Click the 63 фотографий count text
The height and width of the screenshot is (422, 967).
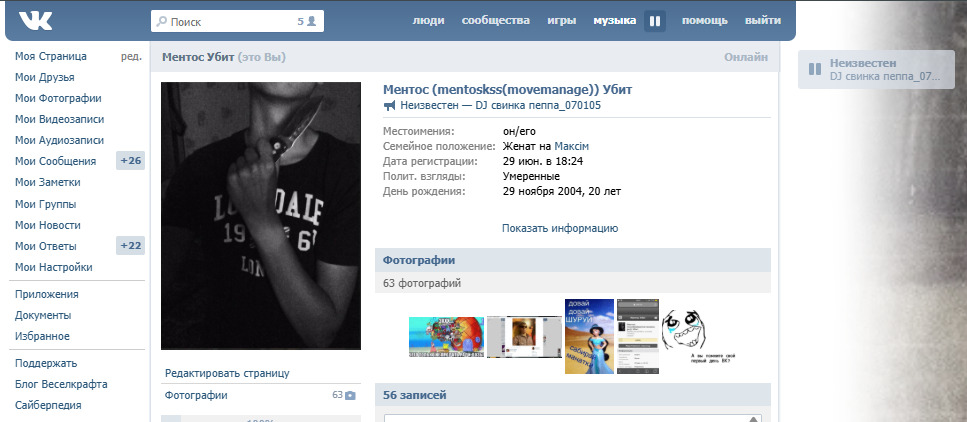(x=422, y=284)
